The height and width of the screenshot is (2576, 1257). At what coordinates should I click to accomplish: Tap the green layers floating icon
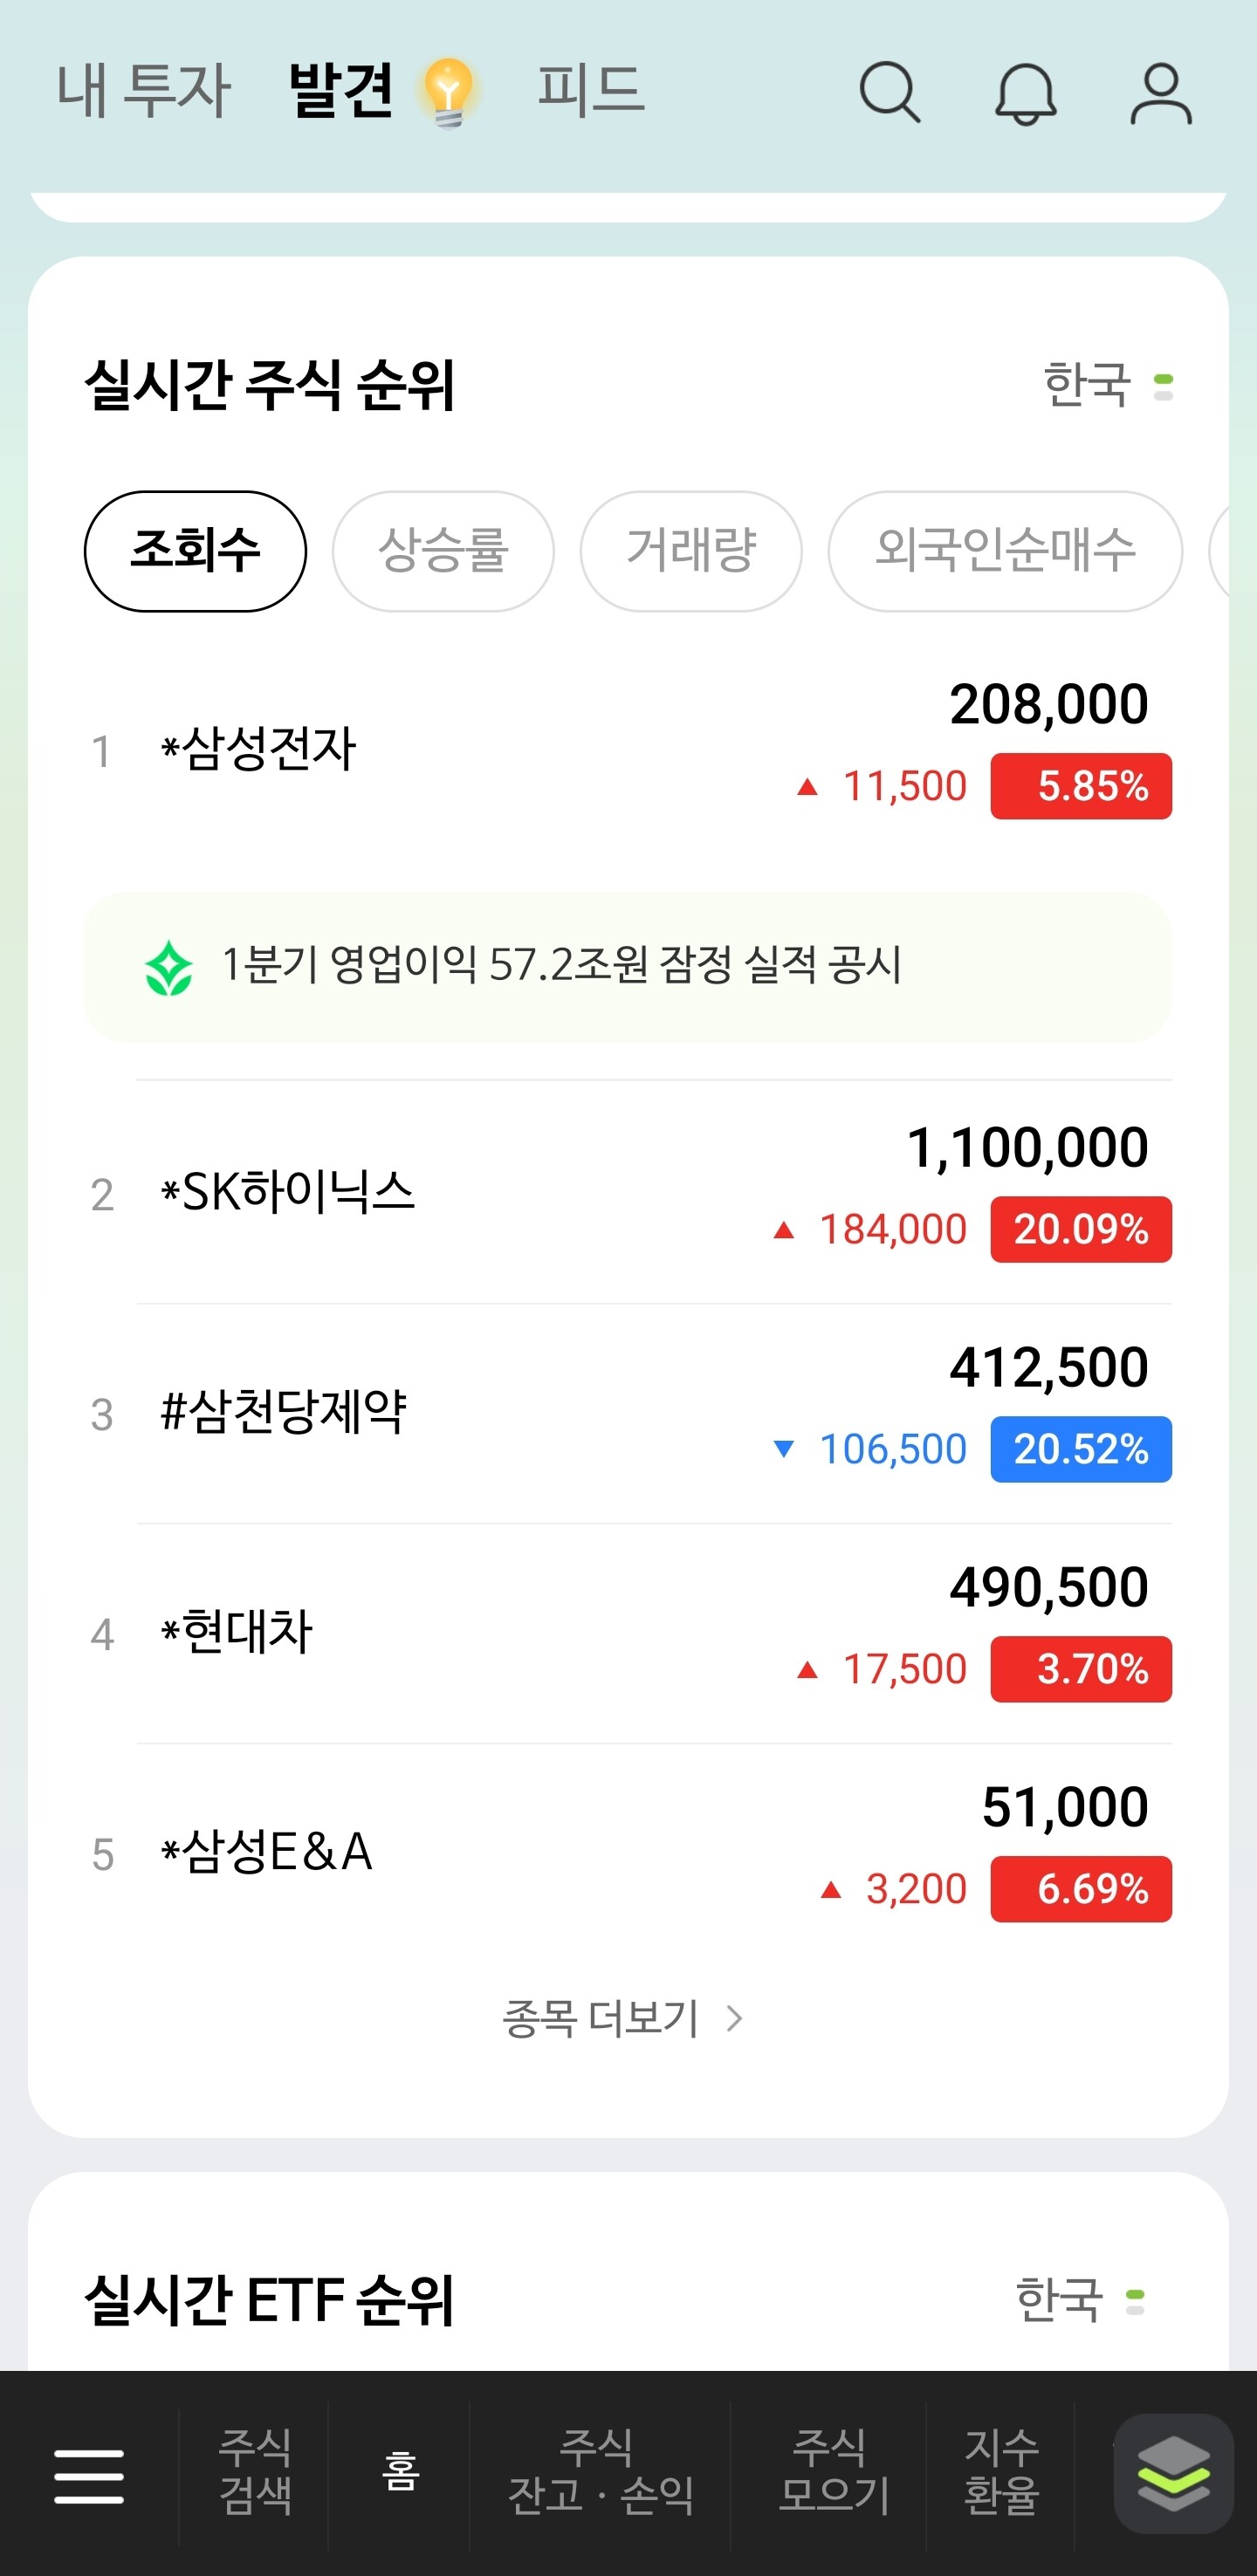[1173, 2474]
